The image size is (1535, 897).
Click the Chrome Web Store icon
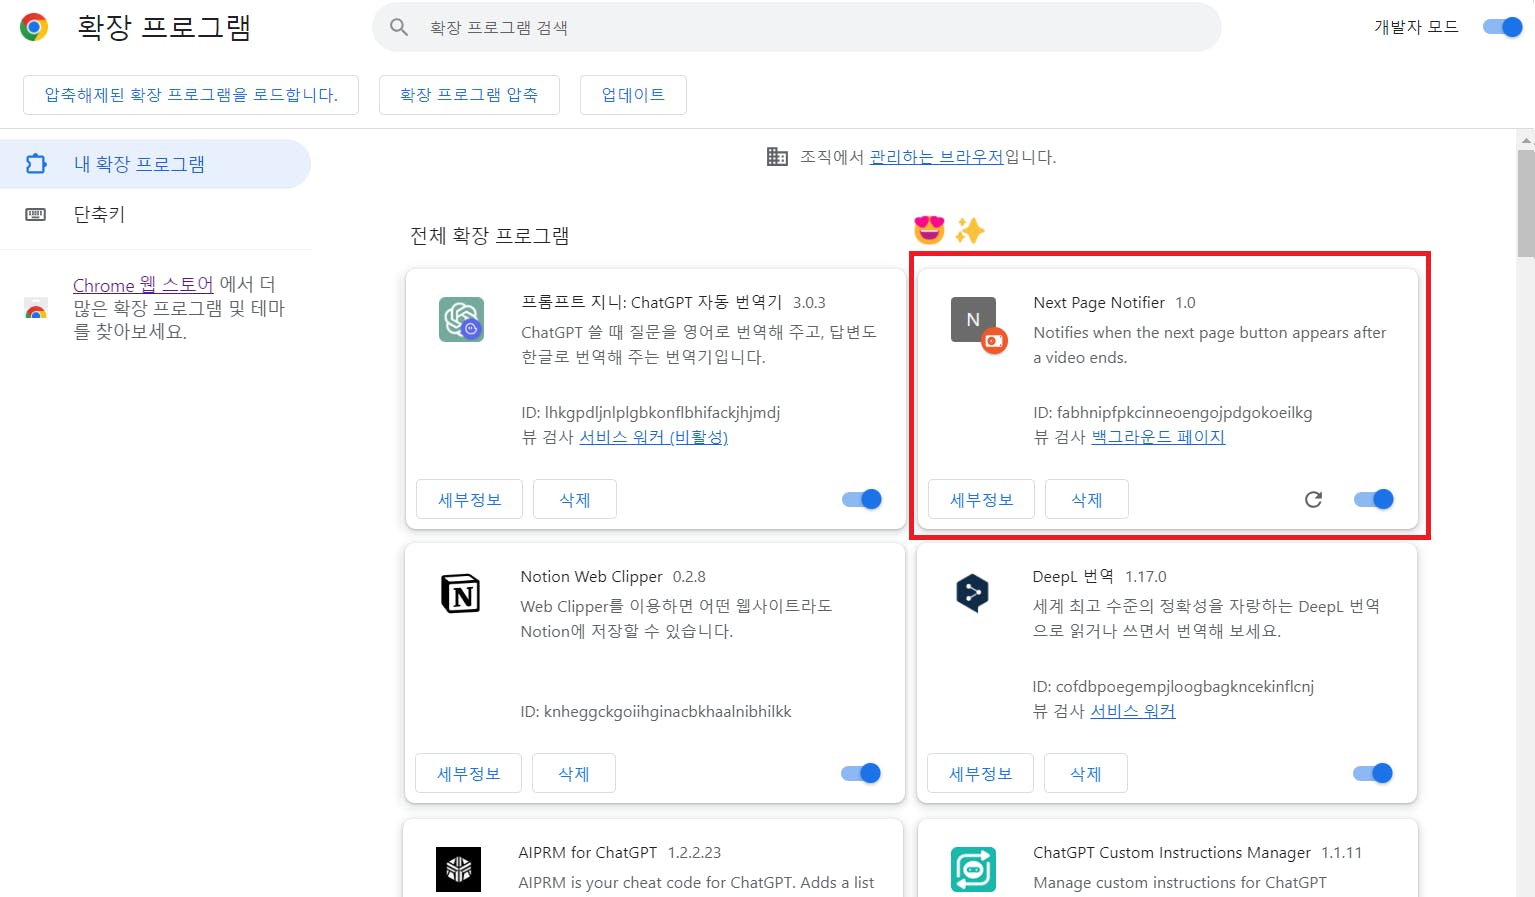(36, 309)
